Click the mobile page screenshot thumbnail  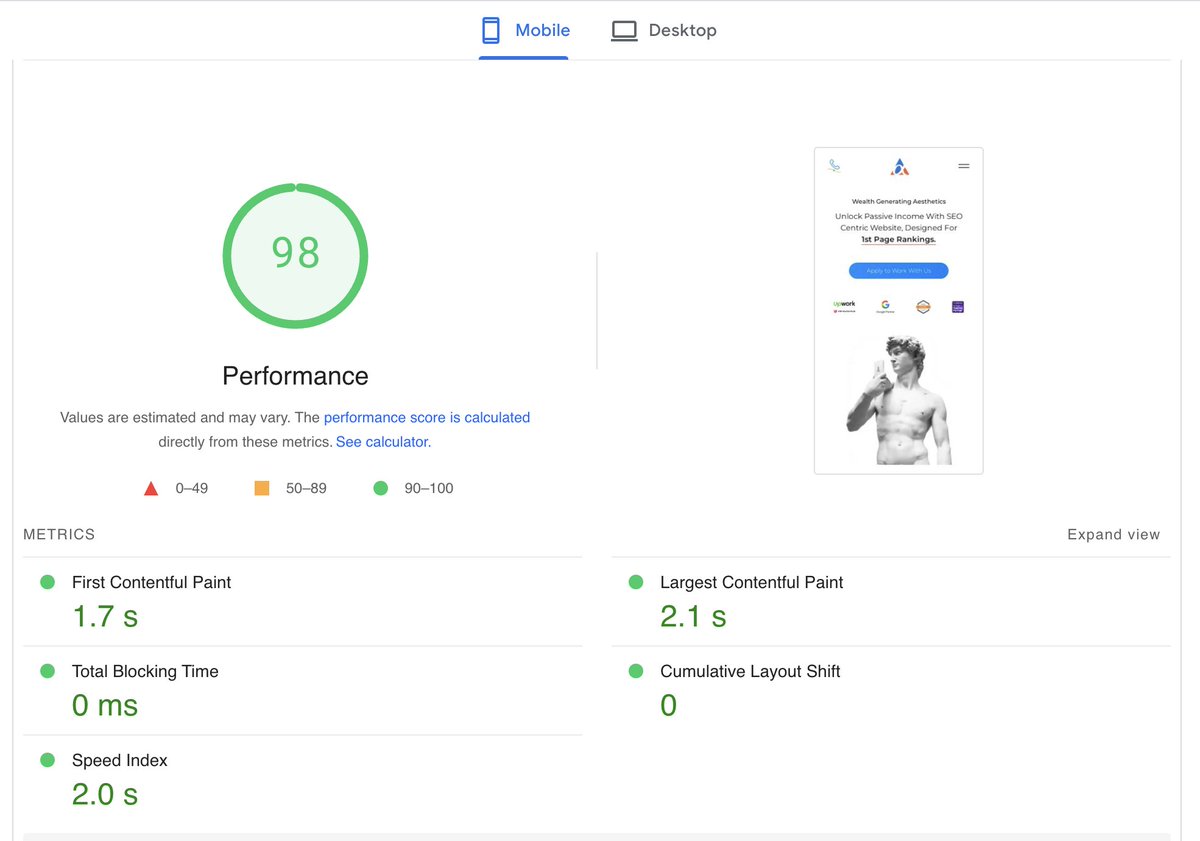(x=898, y=311)
